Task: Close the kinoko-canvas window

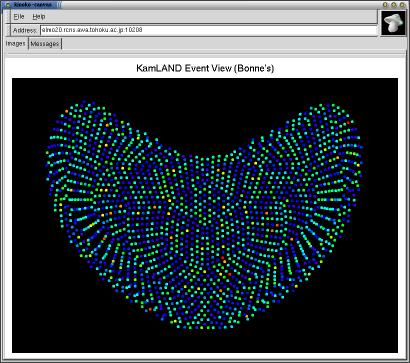Action: point(402,5)
